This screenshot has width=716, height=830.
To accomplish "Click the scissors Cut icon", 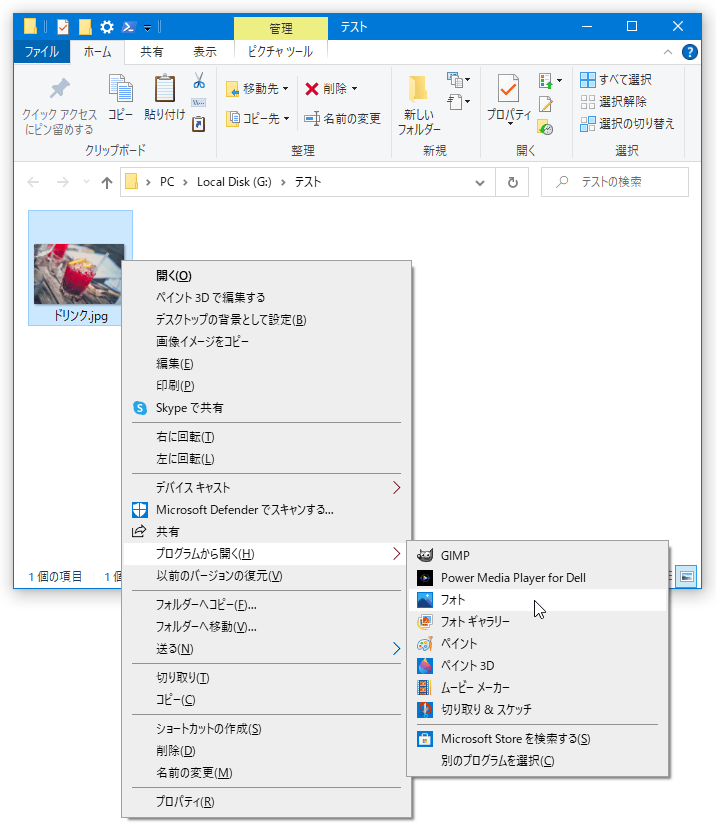I will tap(199, 80).
